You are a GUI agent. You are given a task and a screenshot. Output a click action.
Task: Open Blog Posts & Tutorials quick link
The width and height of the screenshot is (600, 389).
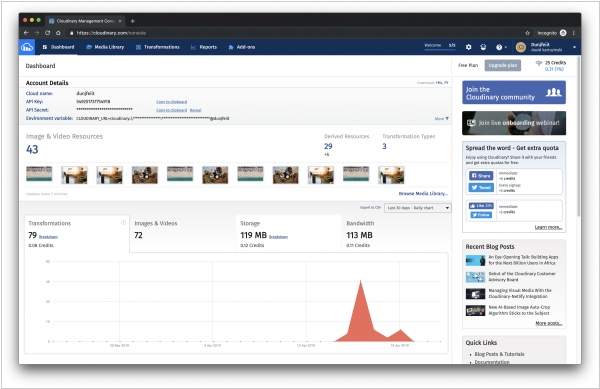(499, 354)
